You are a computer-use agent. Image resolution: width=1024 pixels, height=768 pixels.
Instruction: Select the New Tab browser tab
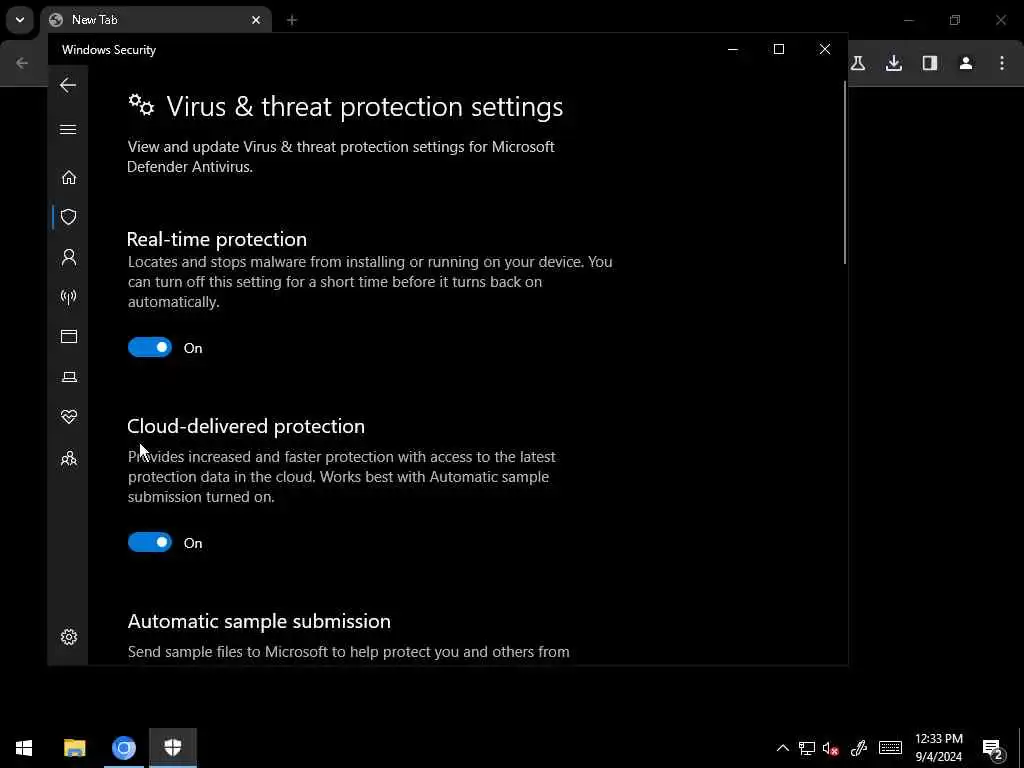pos(156,20)
